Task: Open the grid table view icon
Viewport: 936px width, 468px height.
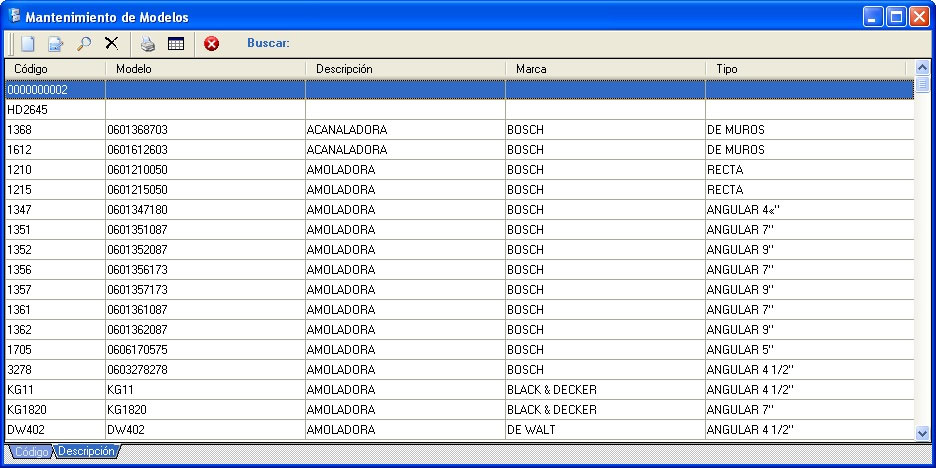Action: [176, 44]
